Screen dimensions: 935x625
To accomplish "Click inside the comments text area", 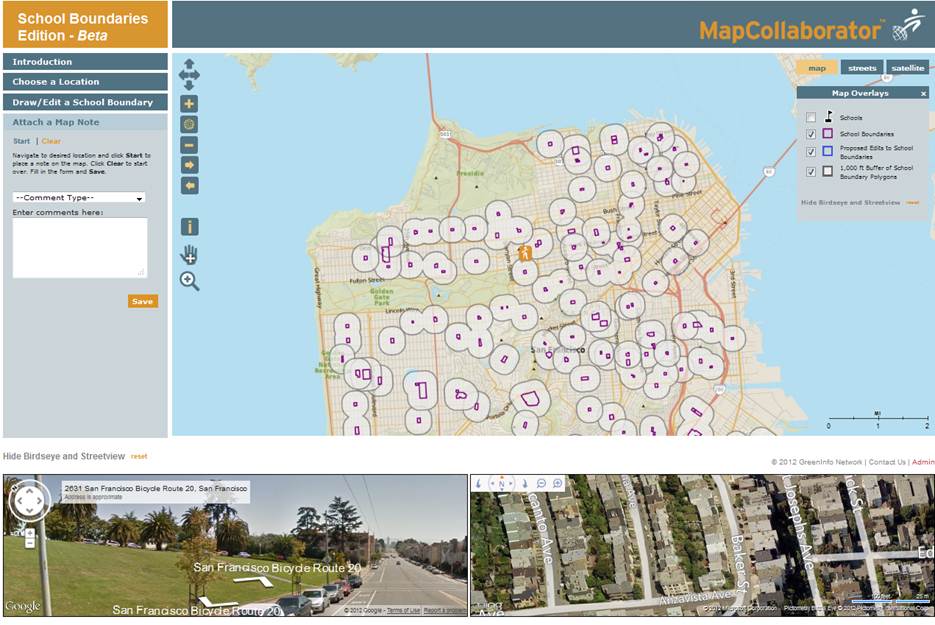I will (80, 247).
